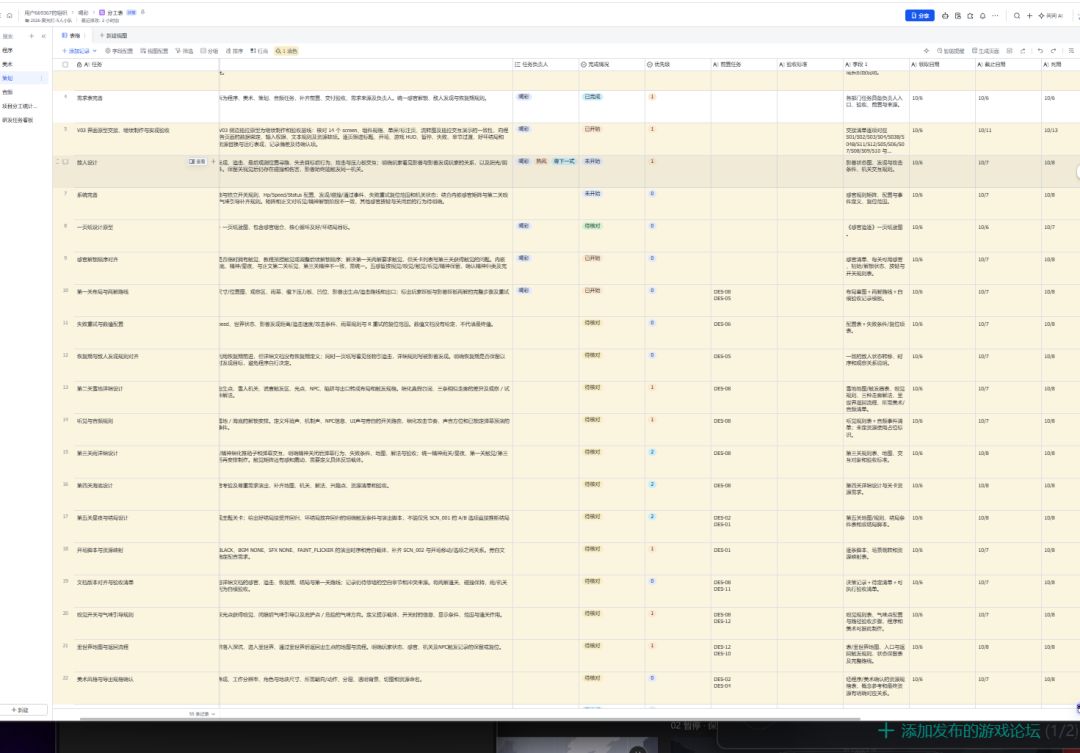Screen dimensions: 1080x753
Task: Click the plus icon next to search
Action: [1029, 15]
